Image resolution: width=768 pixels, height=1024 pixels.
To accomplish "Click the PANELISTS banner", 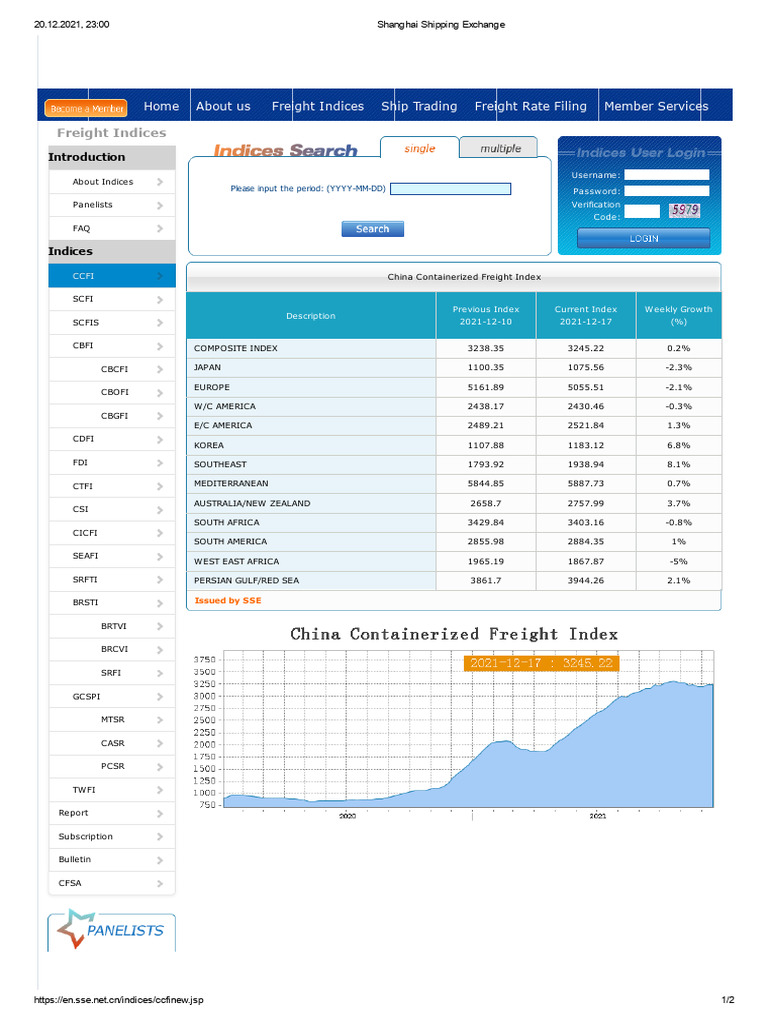I will click(x=112, y=931).
